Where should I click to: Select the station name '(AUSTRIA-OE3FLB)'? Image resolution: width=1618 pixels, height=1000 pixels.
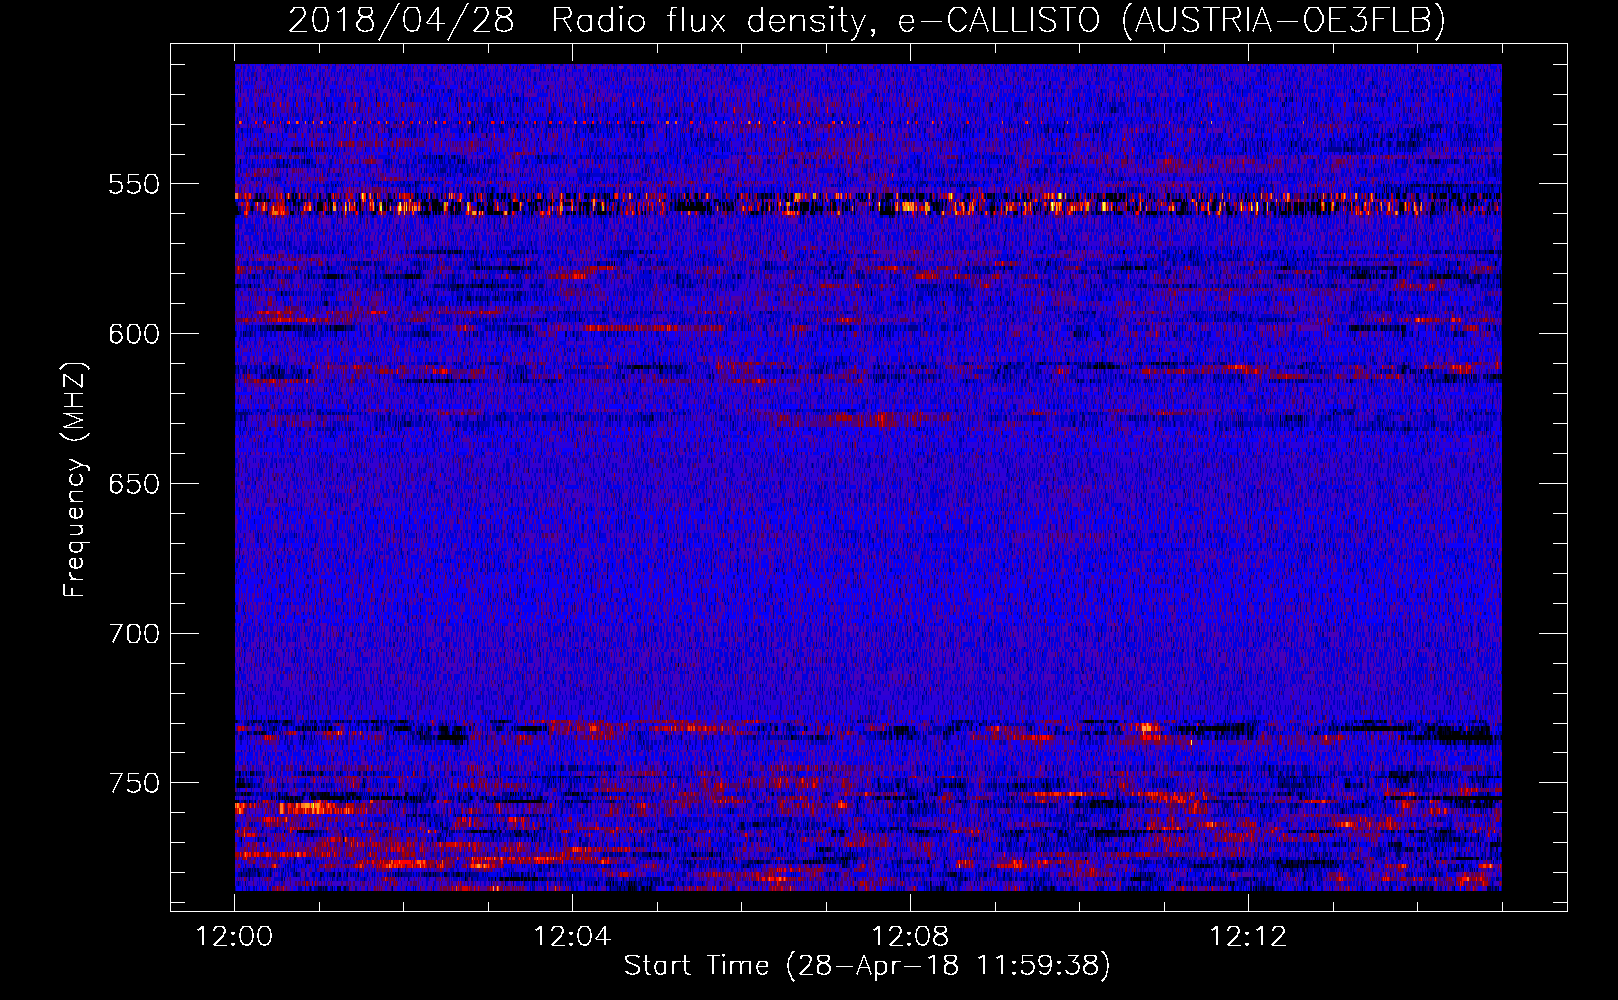[1284, 20]
